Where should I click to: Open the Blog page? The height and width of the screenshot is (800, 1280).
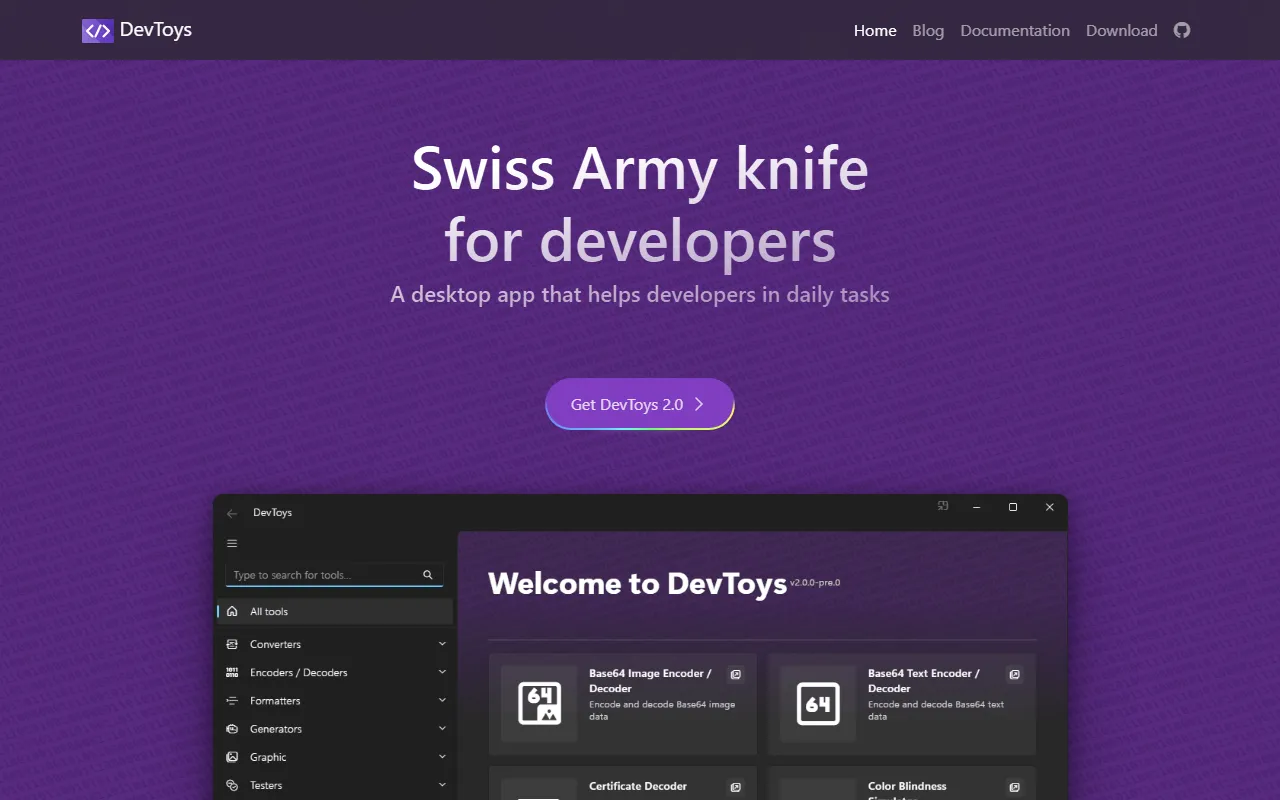928,30
